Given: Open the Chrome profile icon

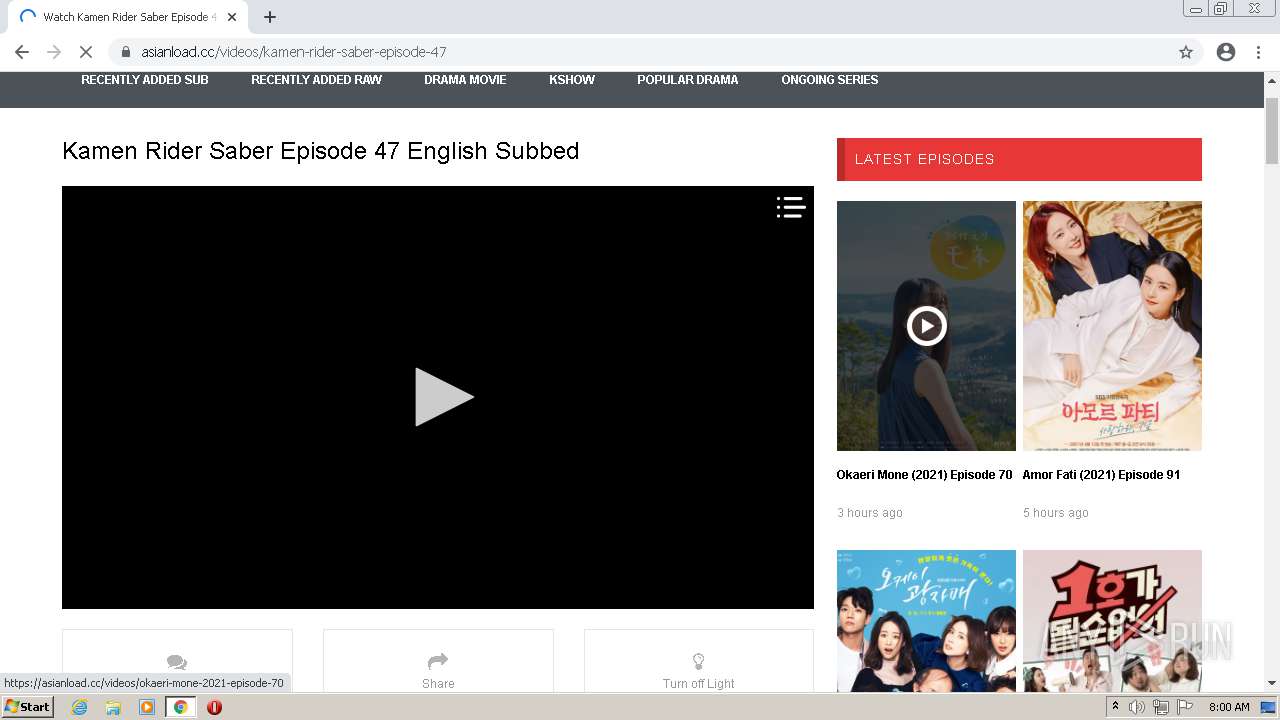Looking at the screenshot, I should click(1226, 52).
